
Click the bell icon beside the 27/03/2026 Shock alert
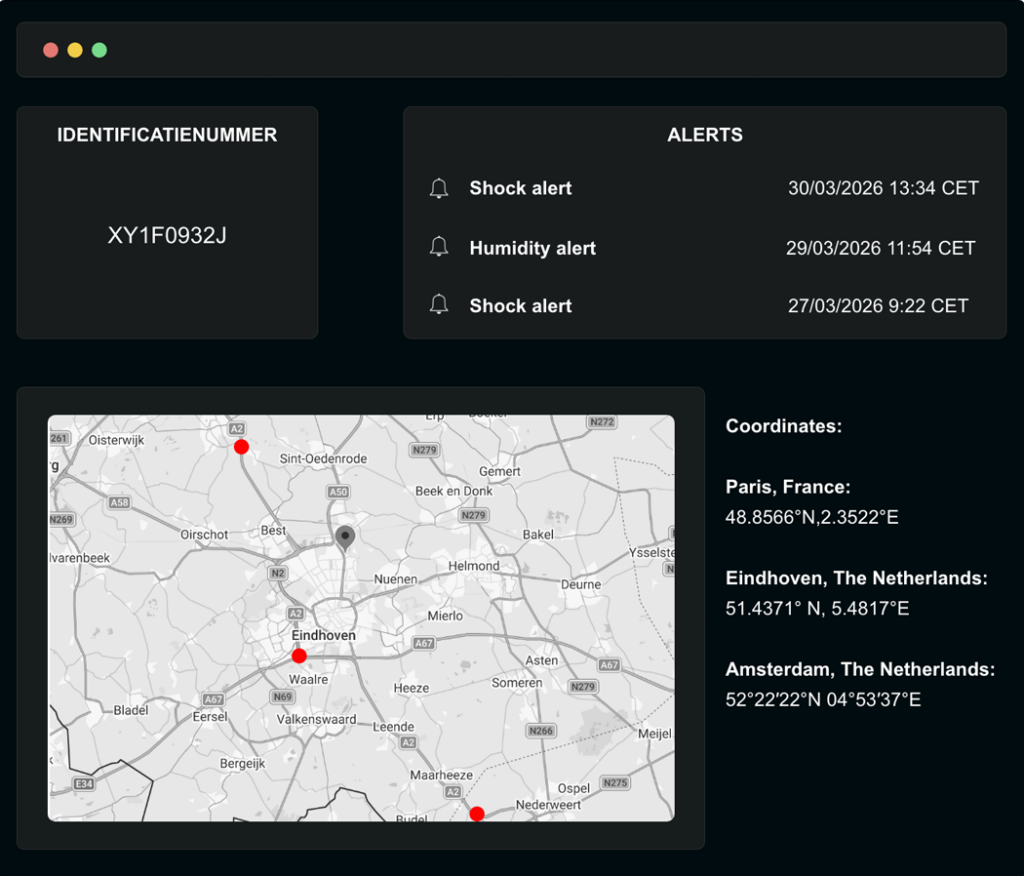click(438, 306)
